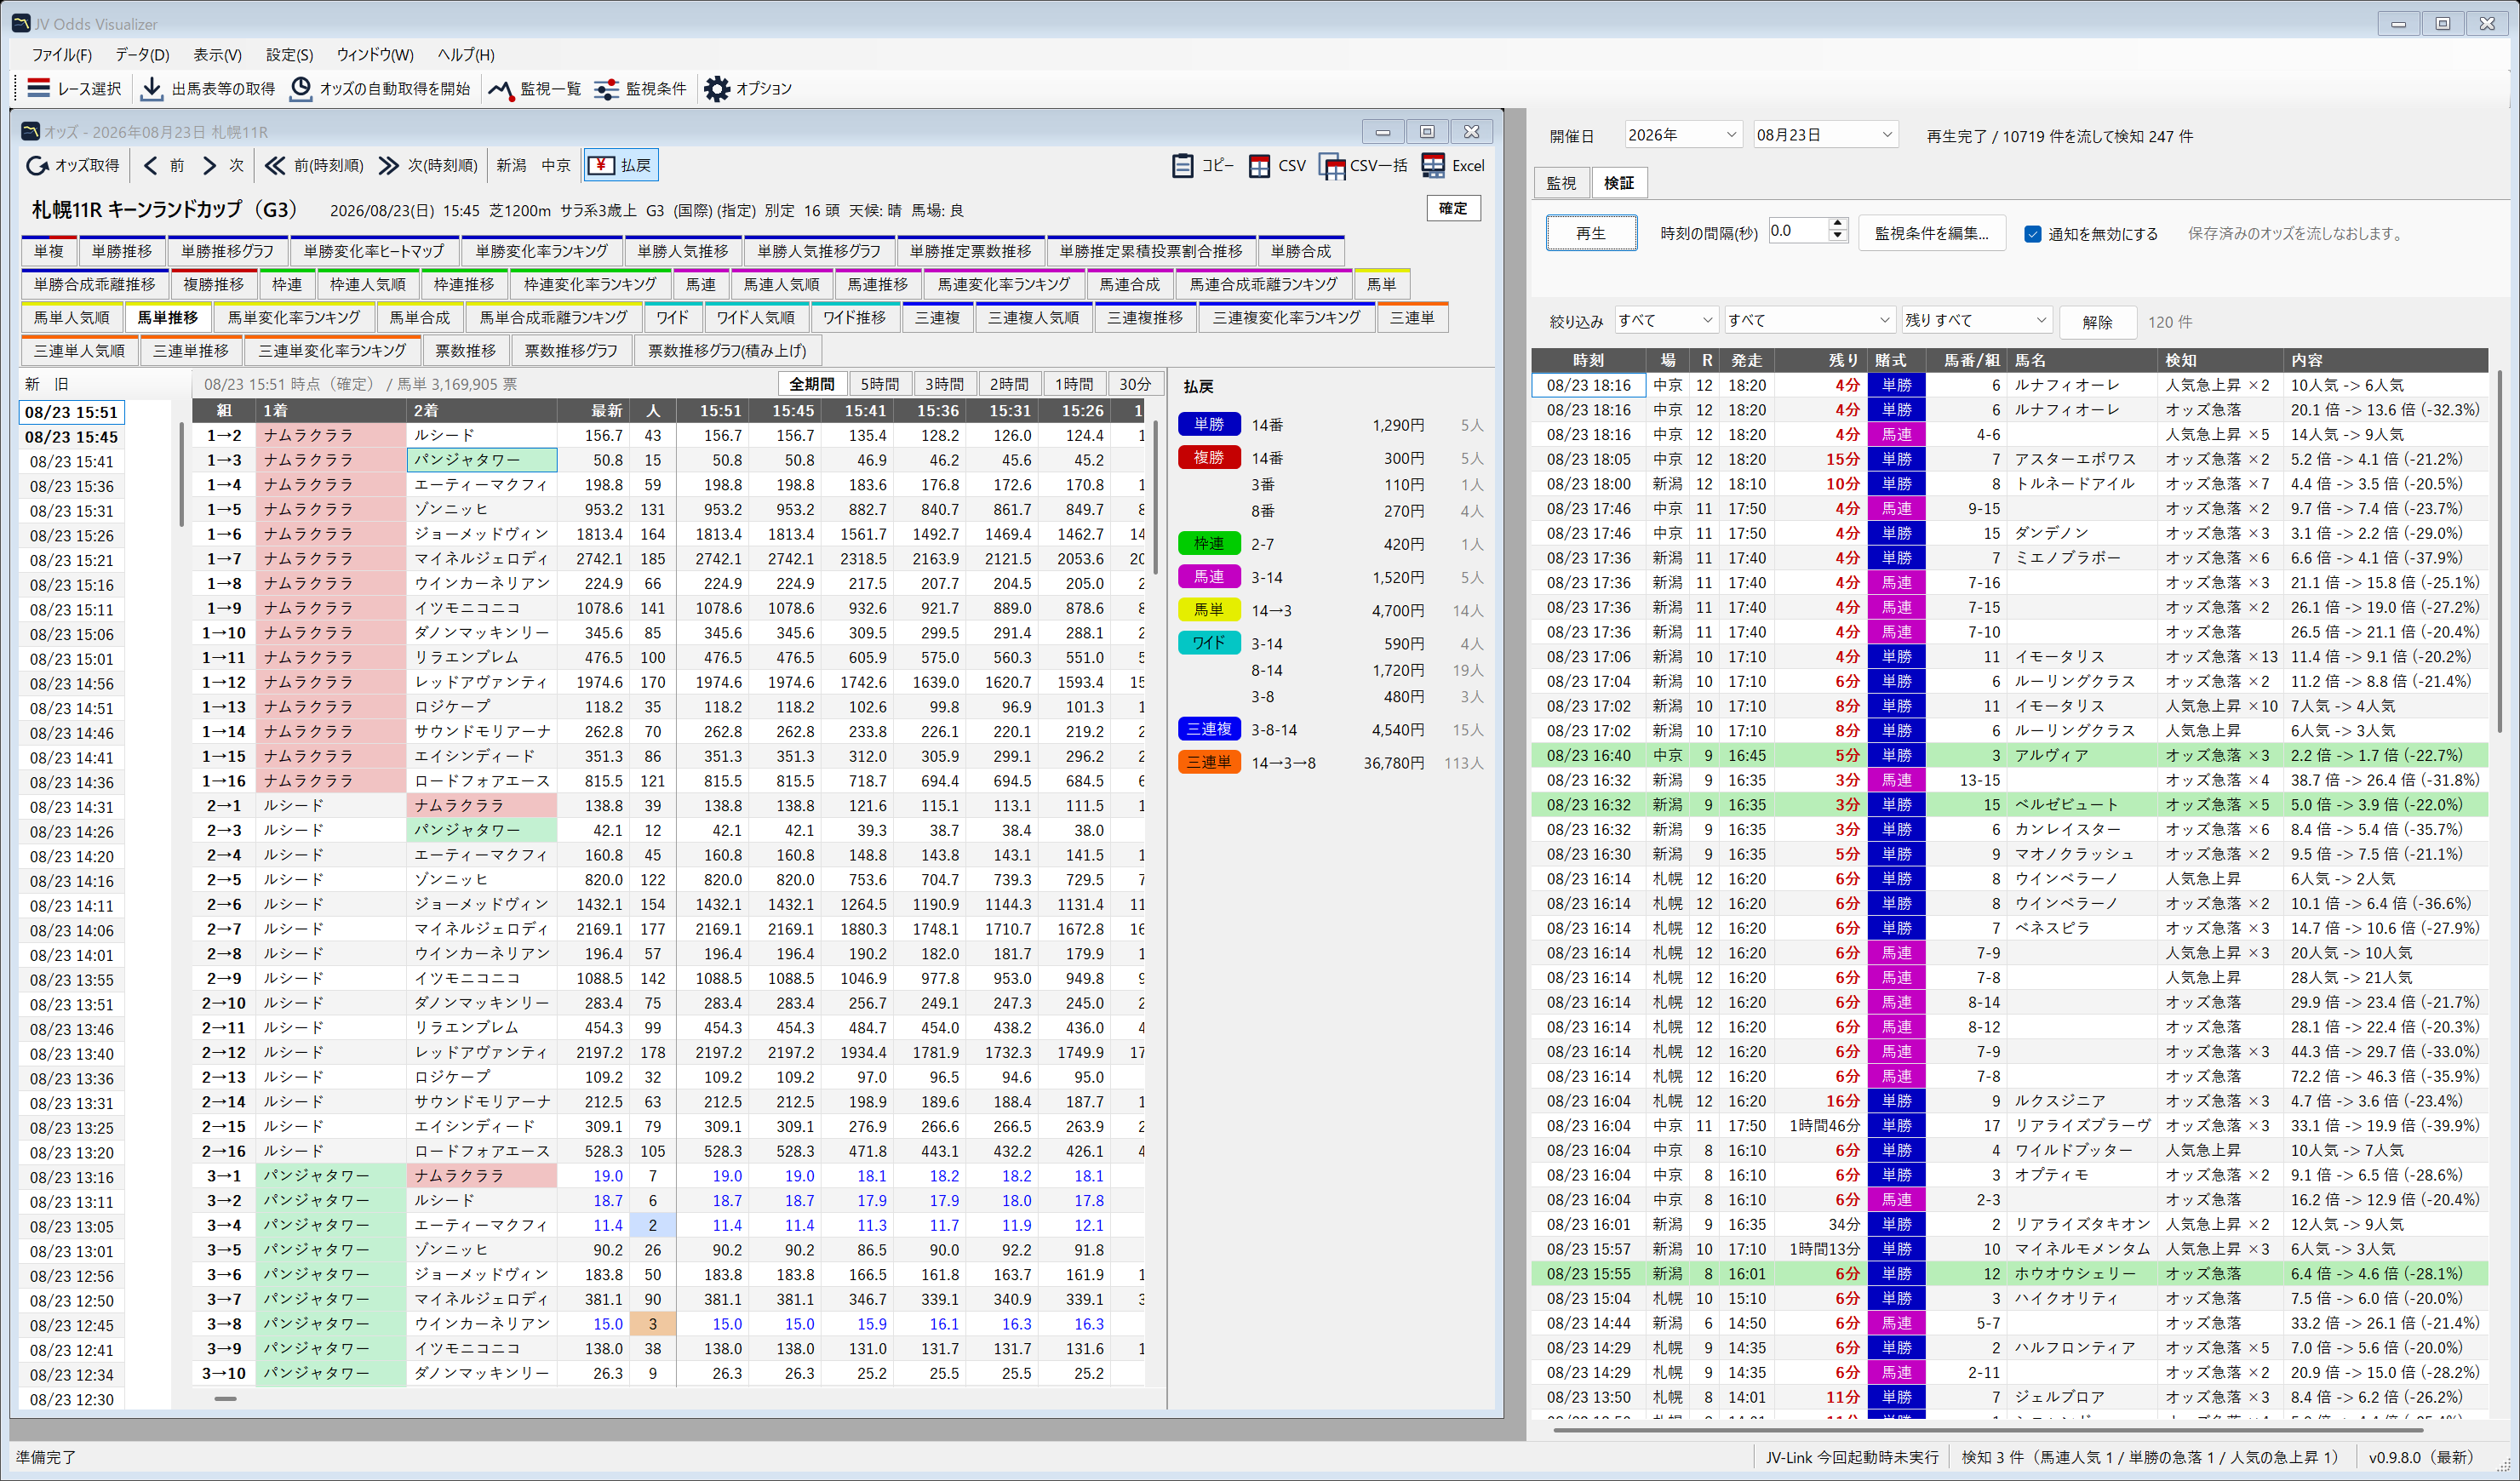Screen dimensions: 2520x1481
Task: Open the 残り すべて filter dropdown
Action: click(1976, 320)
